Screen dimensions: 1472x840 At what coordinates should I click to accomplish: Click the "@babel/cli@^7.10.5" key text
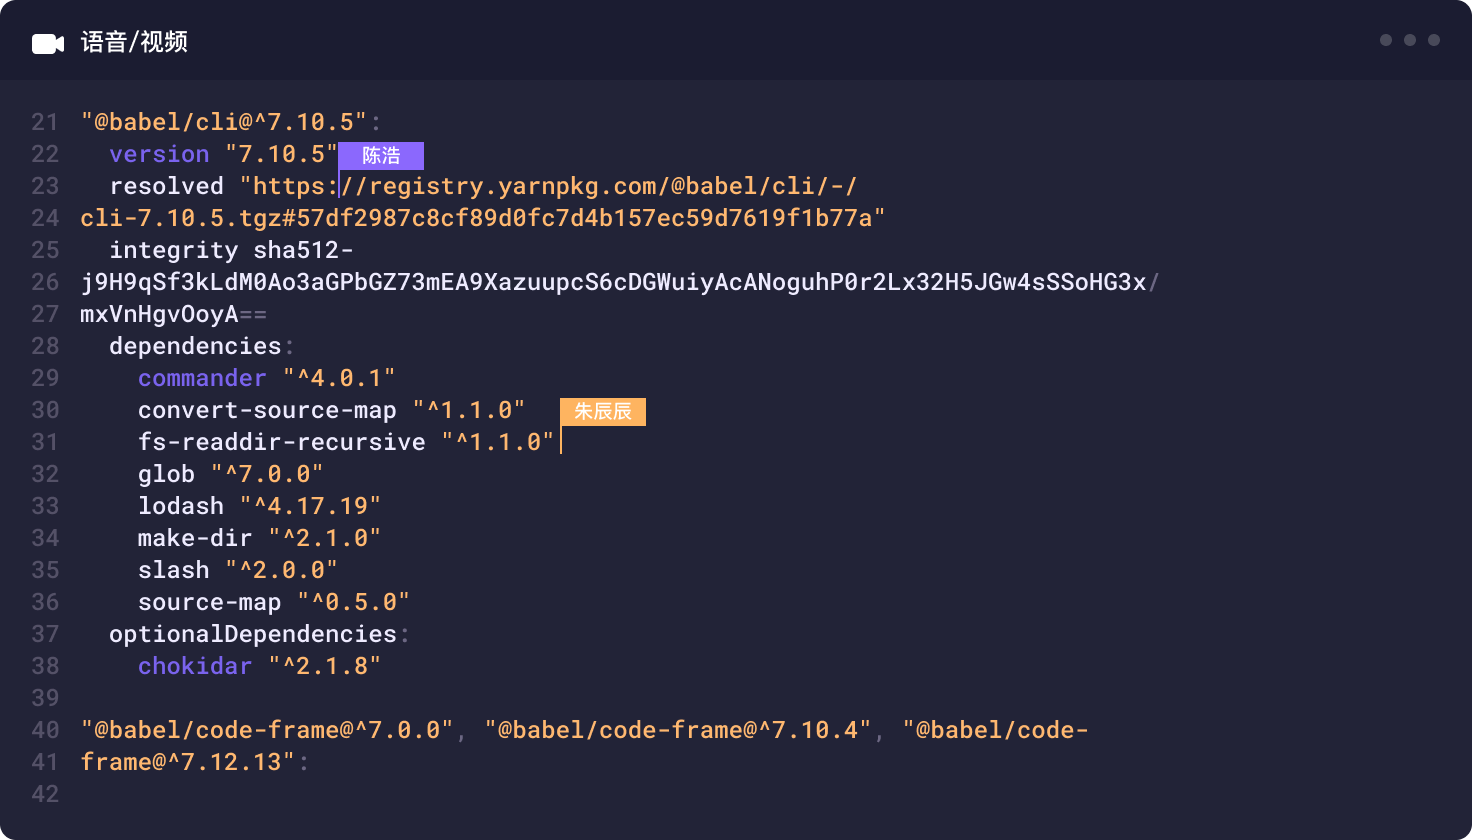(x=224, y=122)
